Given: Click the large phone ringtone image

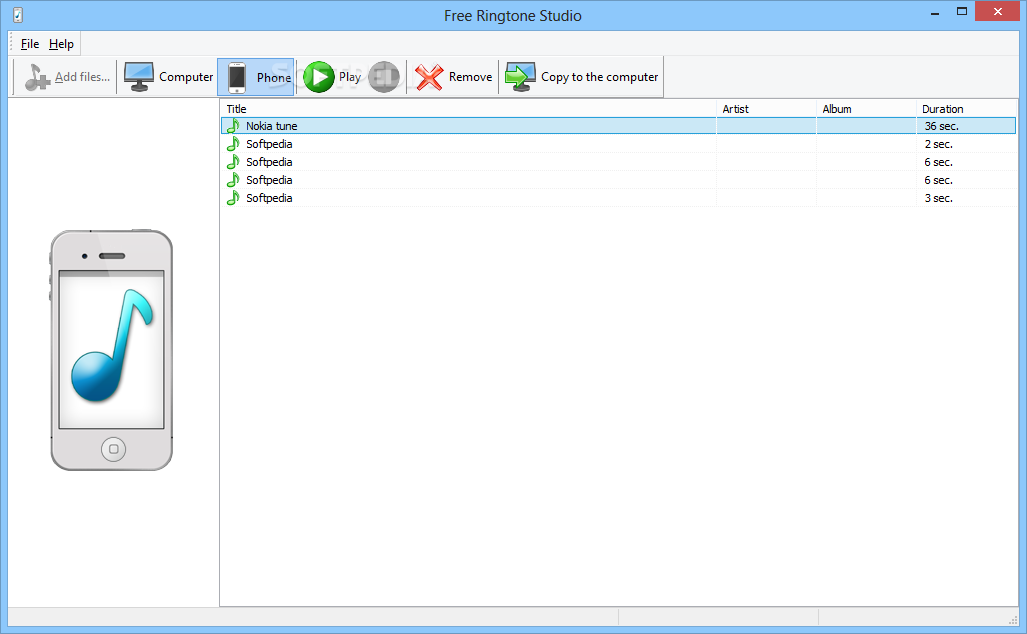Looking at the screenshot, I should (111, 350).
